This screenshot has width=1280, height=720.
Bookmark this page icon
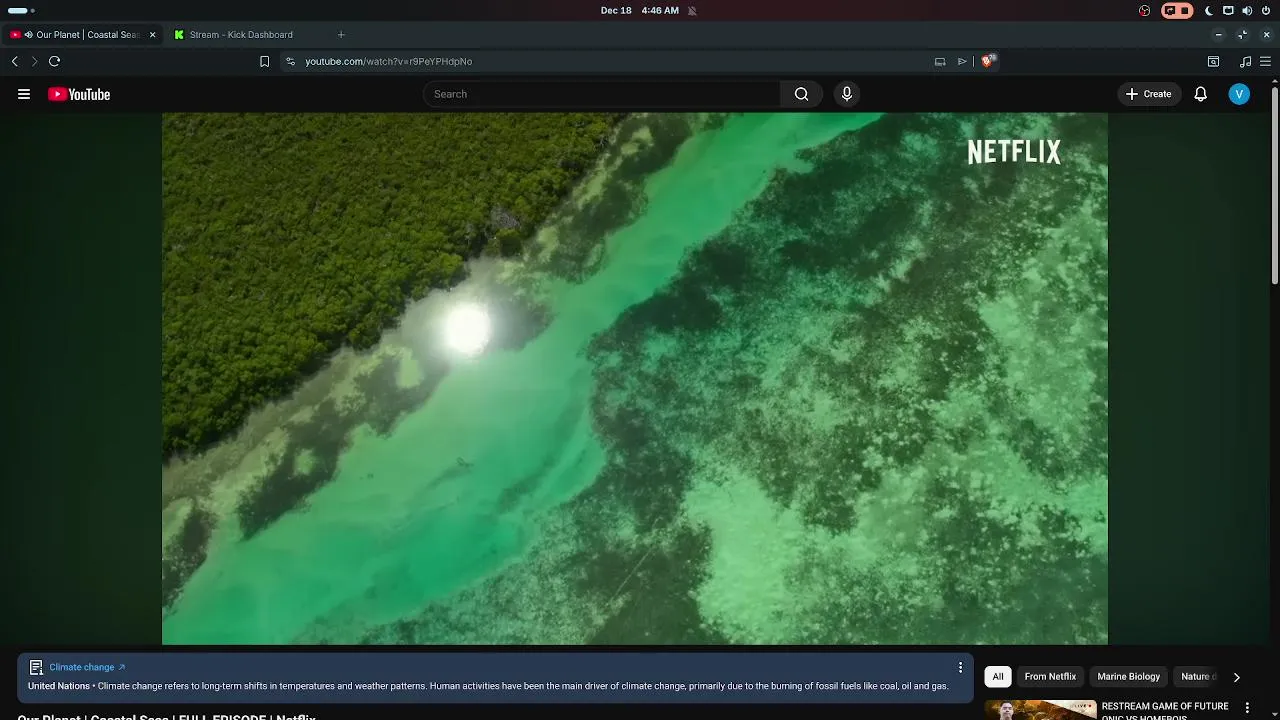[x=264, y=61]
